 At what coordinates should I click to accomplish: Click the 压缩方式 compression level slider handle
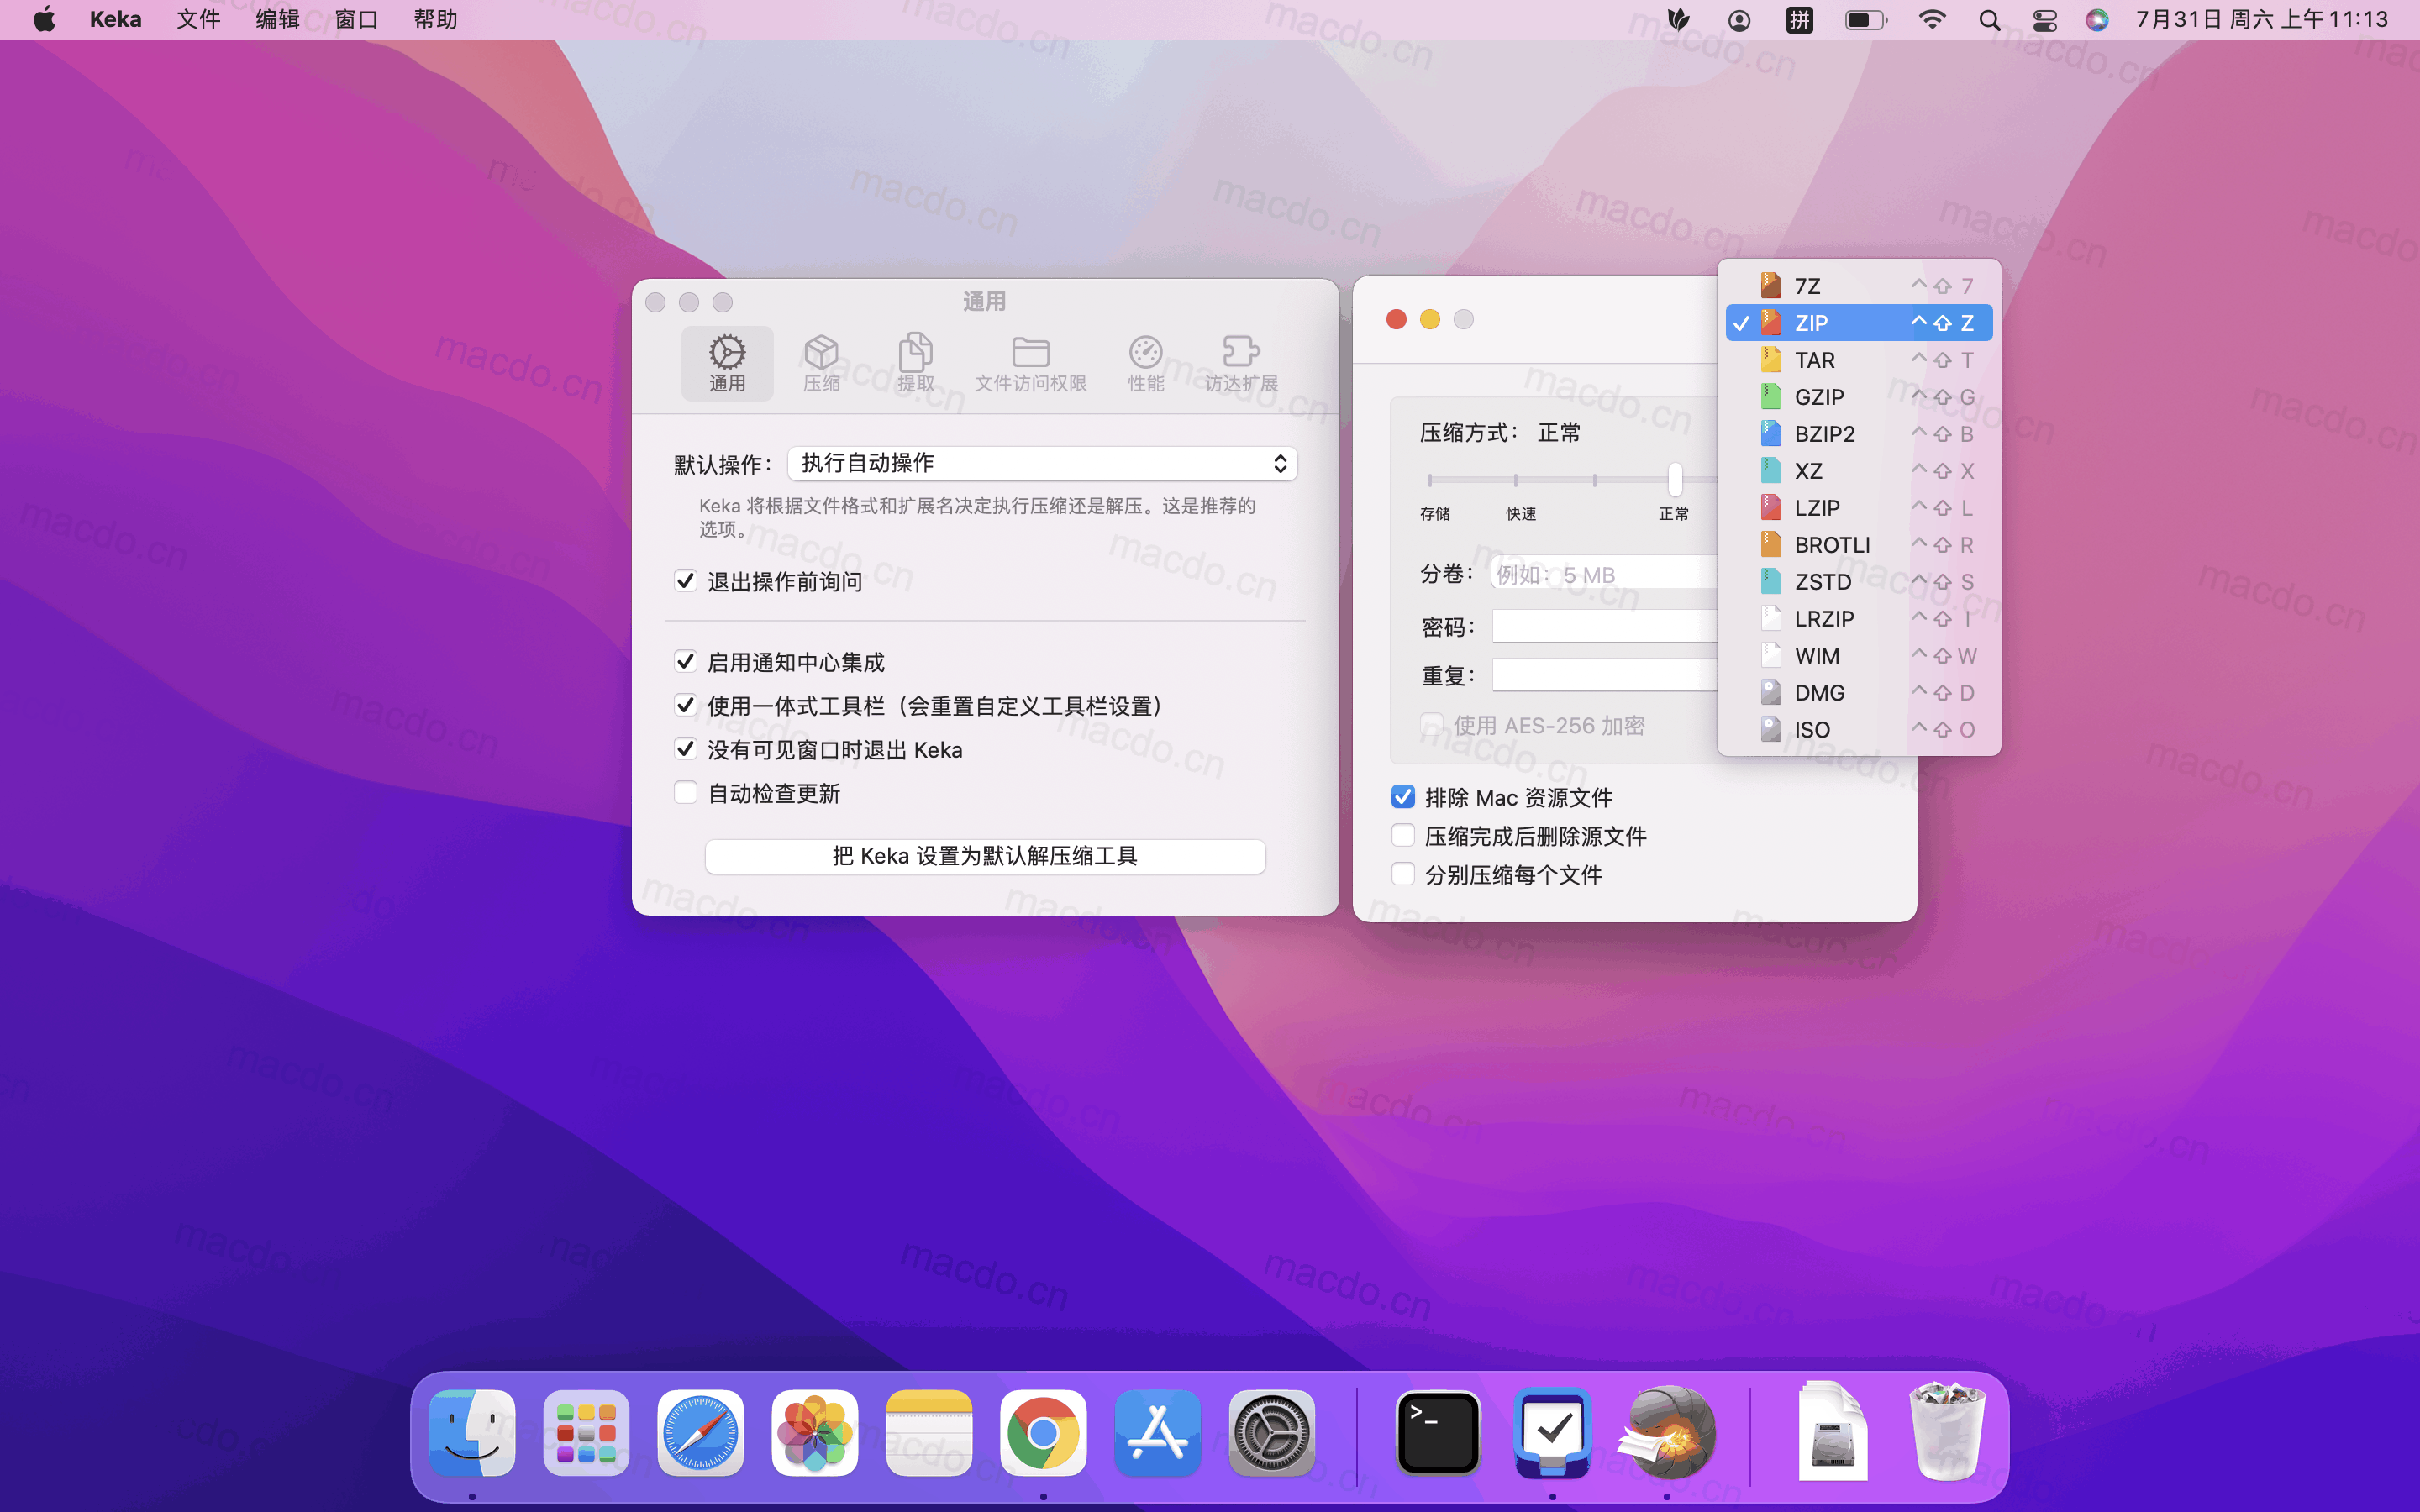pos(1675,480)
